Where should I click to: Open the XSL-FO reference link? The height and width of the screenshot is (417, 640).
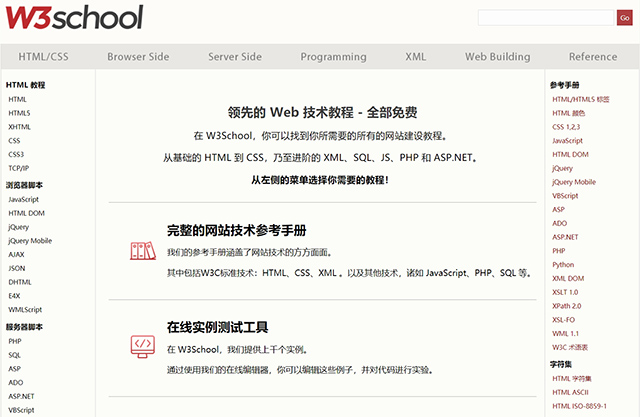click(563, 320)
